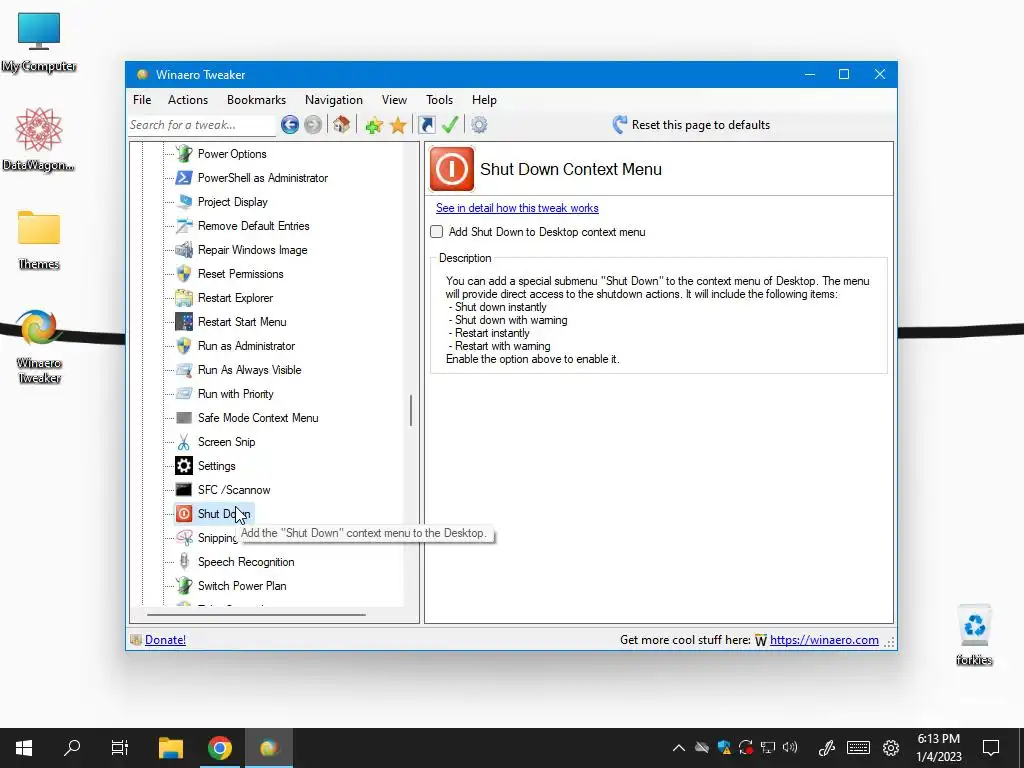Go to Home page via house icon
Image resolution: width=1024 pixels, height=768 pixels.
click(x=342, y=125)
